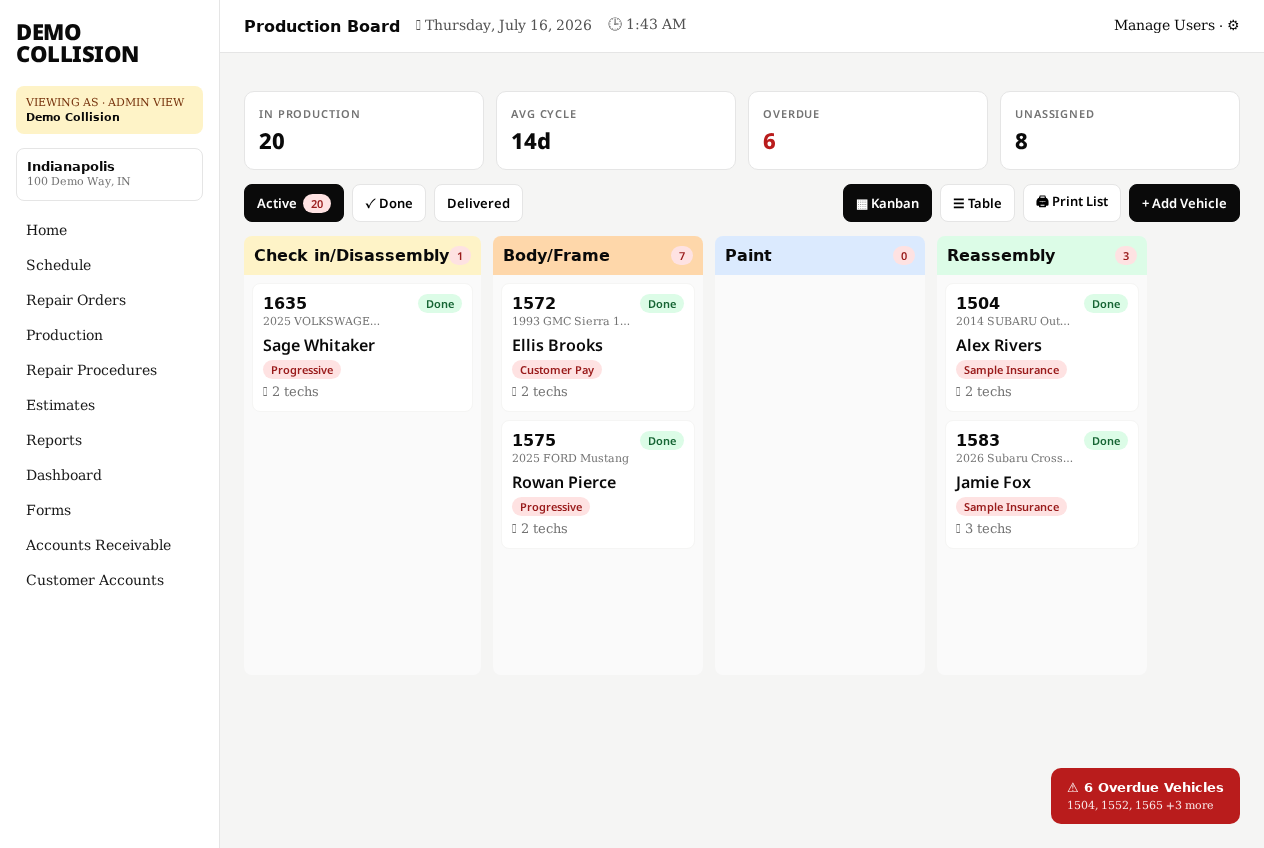1264x848 pixels.
Task: Click Customer Pay tag on Ellis Brooks card
Action: [557, 370]
